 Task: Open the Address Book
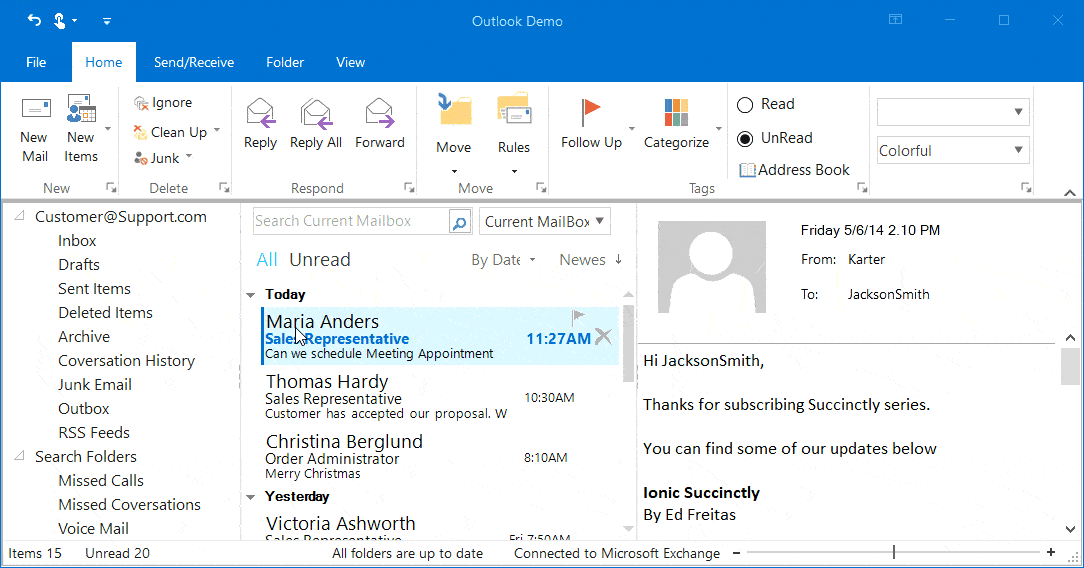pos(794,170)
